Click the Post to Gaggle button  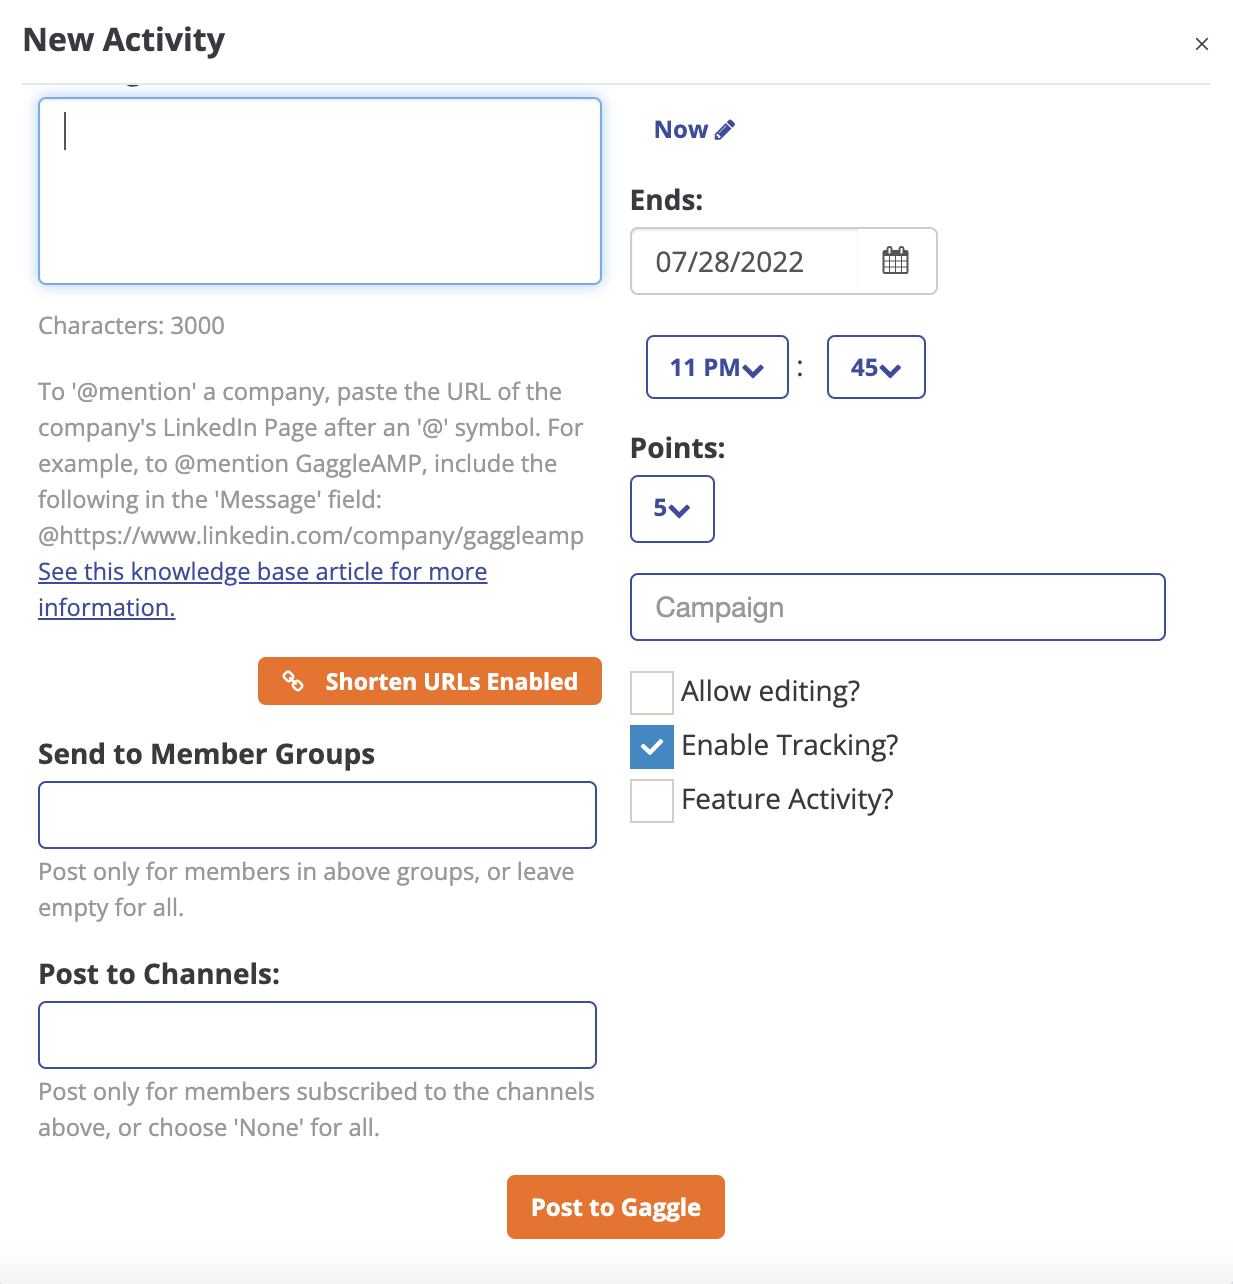click(615, 1207)
